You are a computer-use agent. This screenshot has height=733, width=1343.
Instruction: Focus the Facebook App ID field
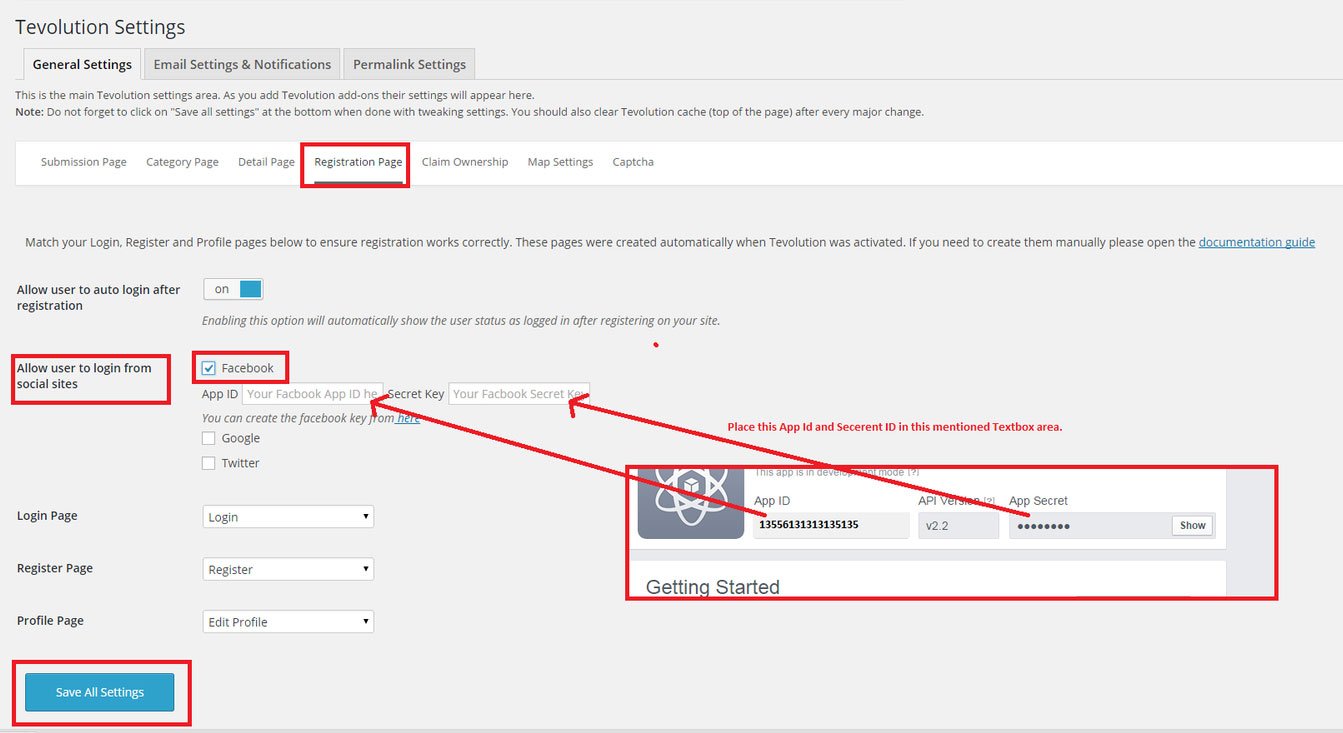(x=312, y=394)
